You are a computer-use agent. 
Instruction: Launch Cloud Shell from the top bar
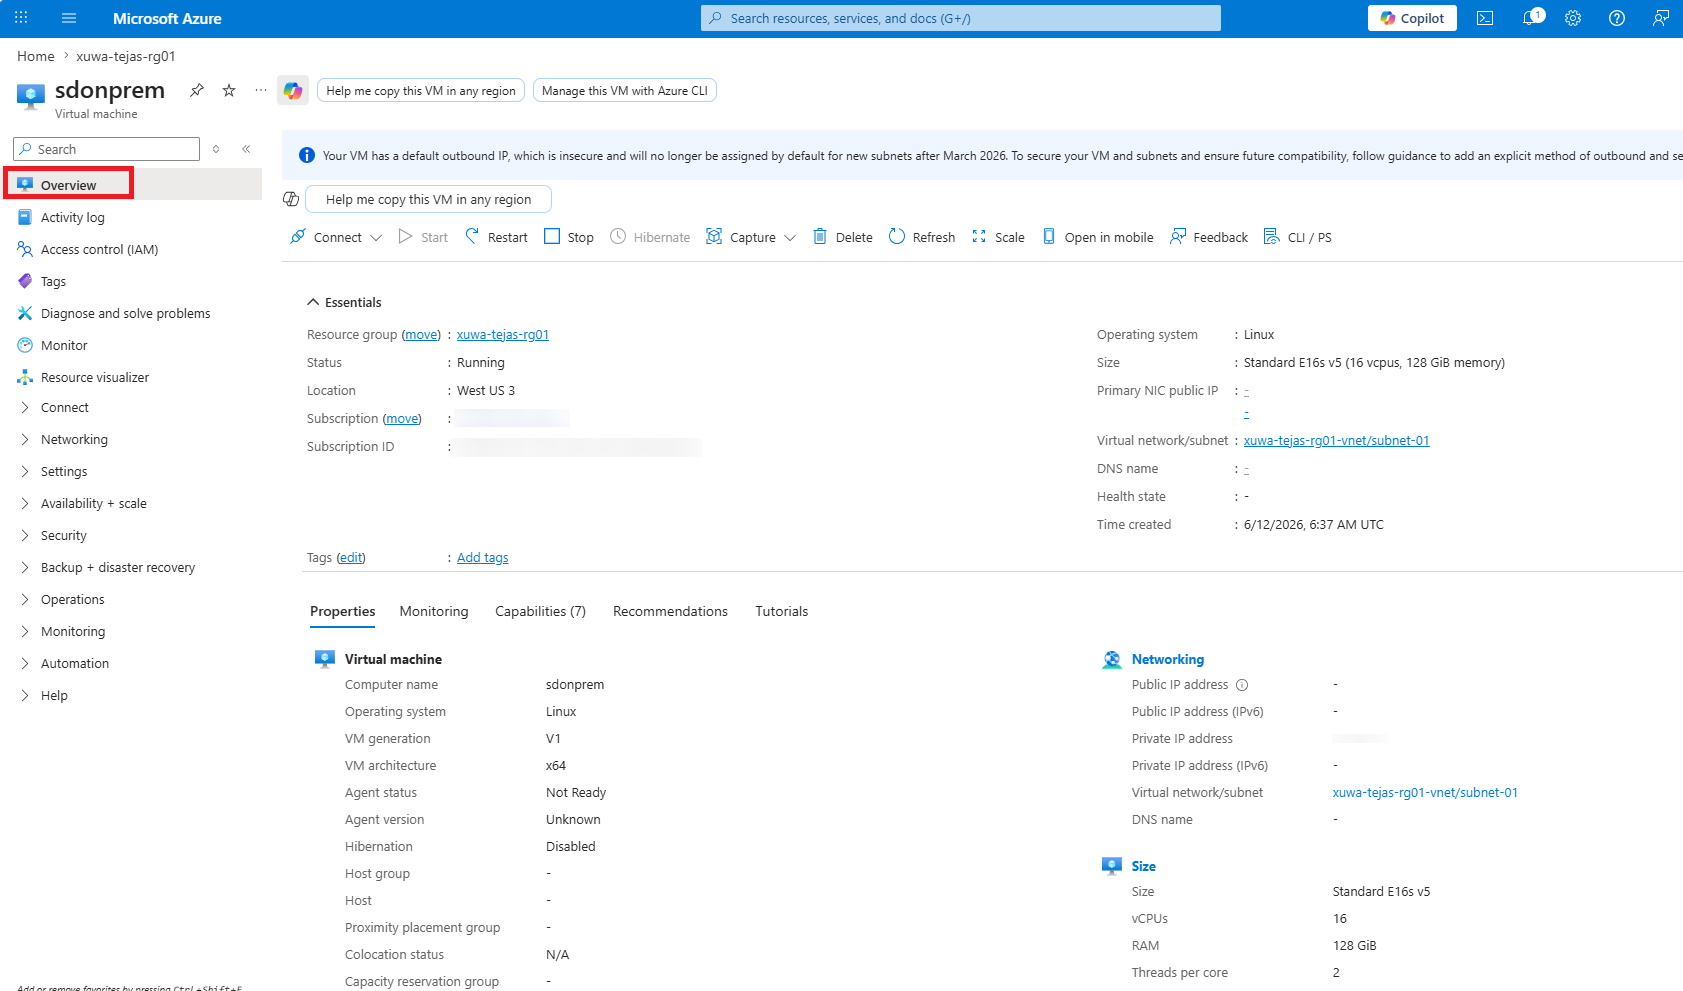tap(1485, 18)
